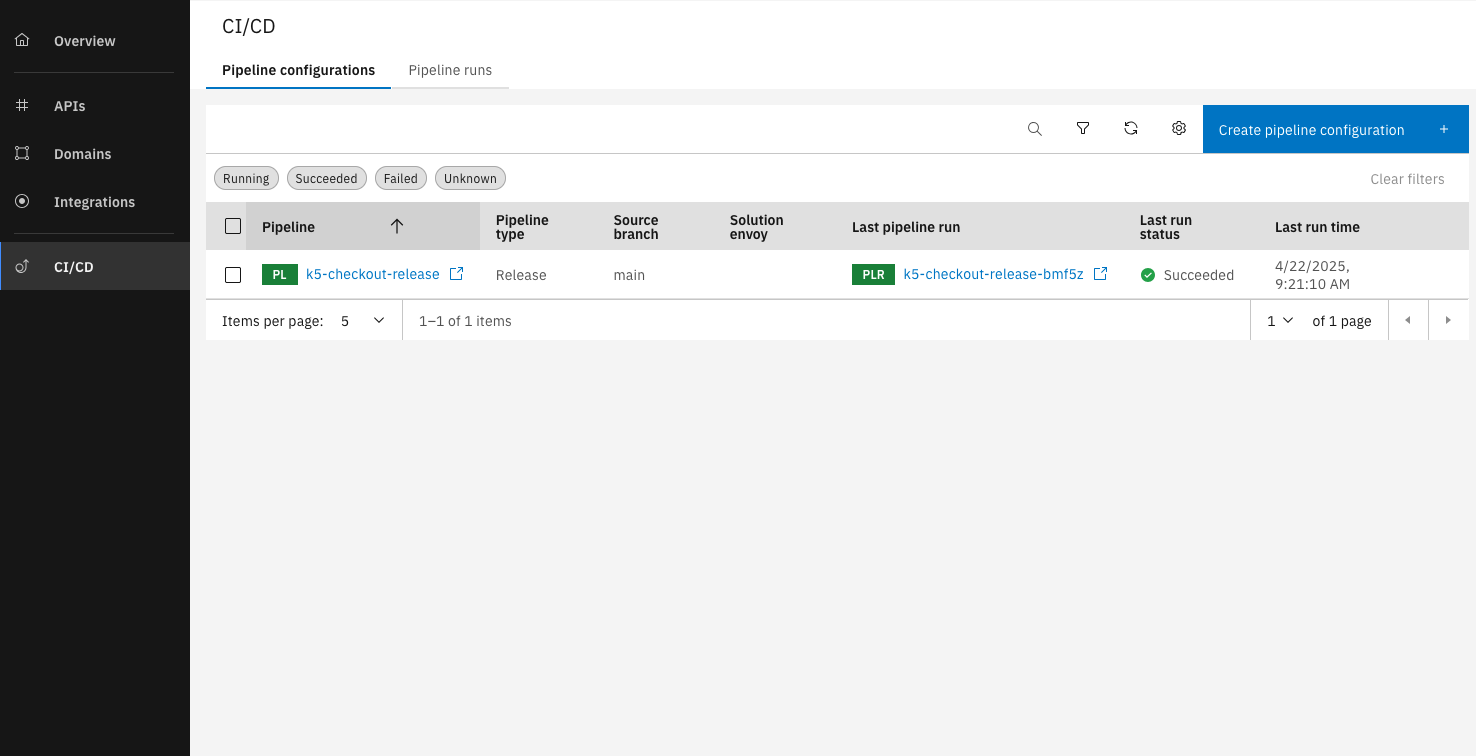Open Integrations in the sidebar
The height and width of the screenshot is (756, 1476).
pos(94,202)
